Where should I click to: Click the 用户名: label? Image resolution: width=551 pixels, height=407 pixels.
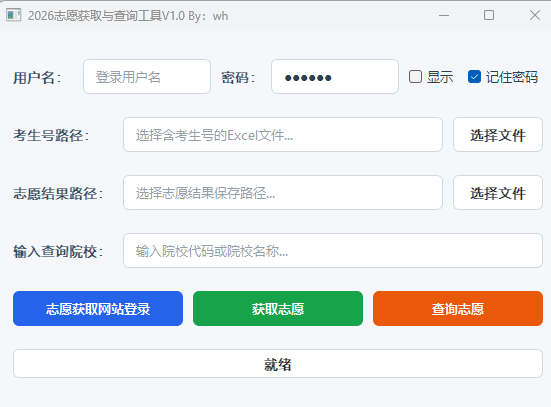37,78
